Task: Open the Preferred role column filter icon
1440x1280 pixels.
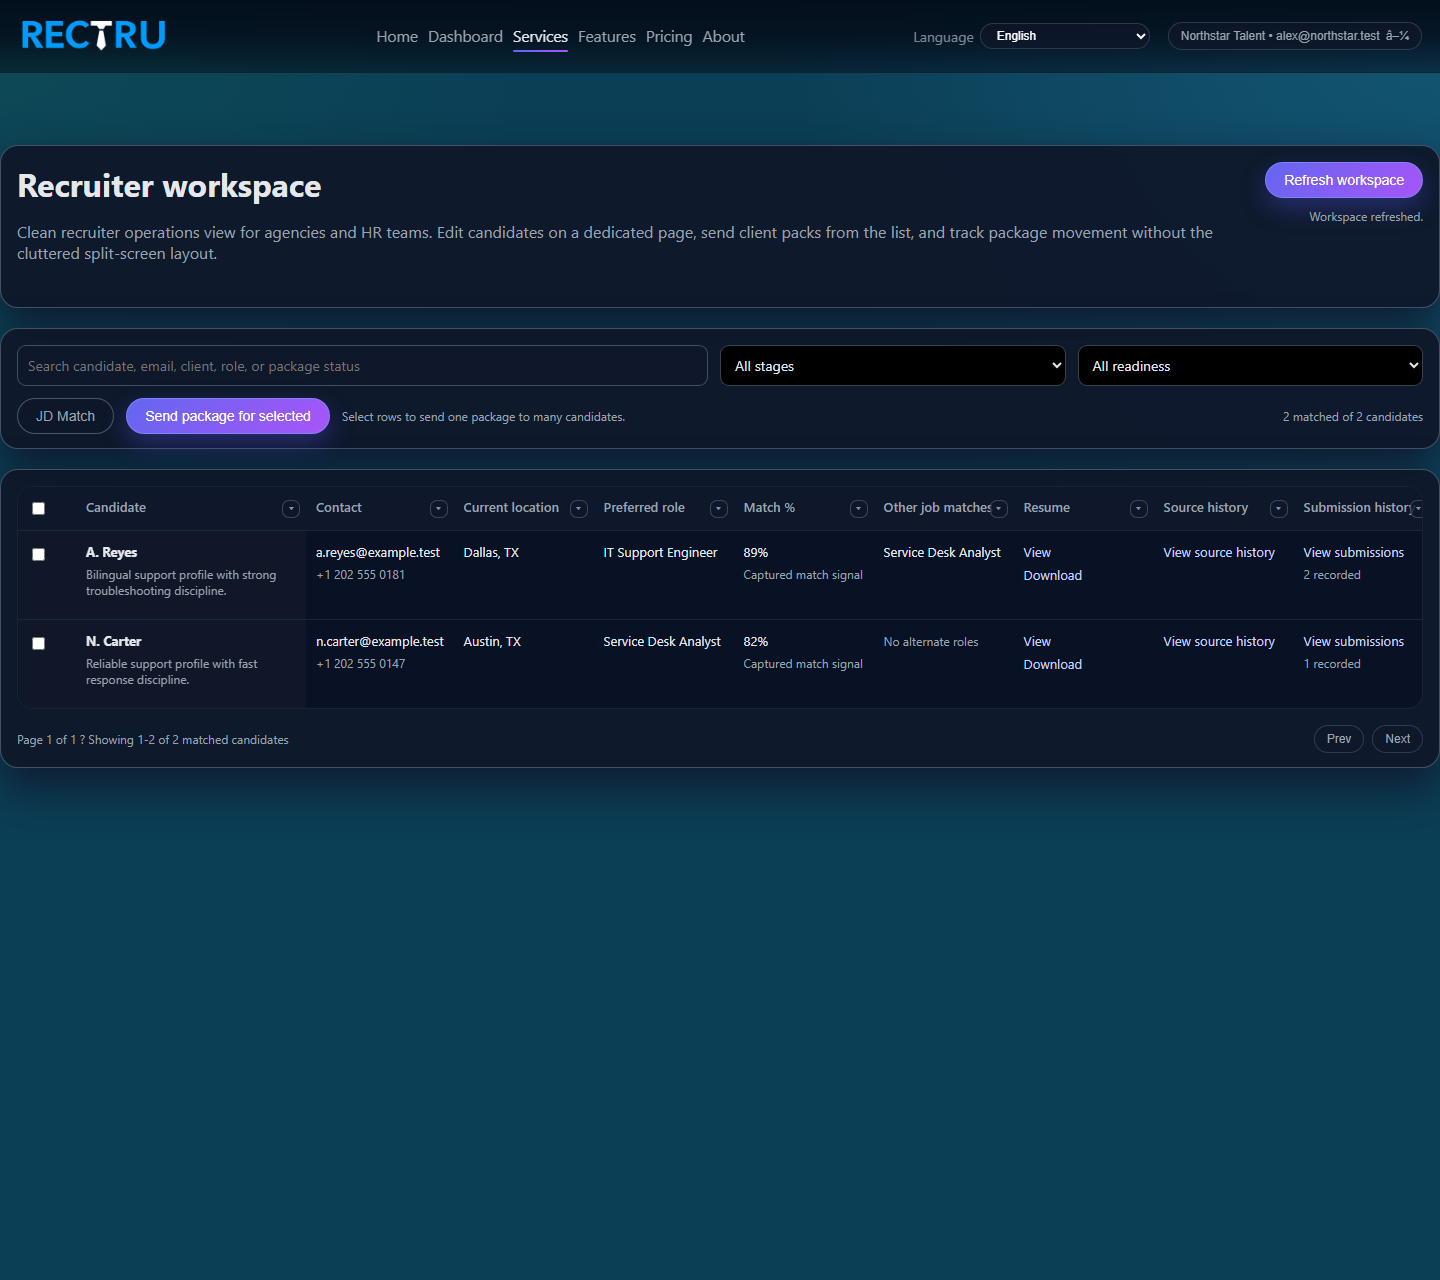Action: click(718, 508)
